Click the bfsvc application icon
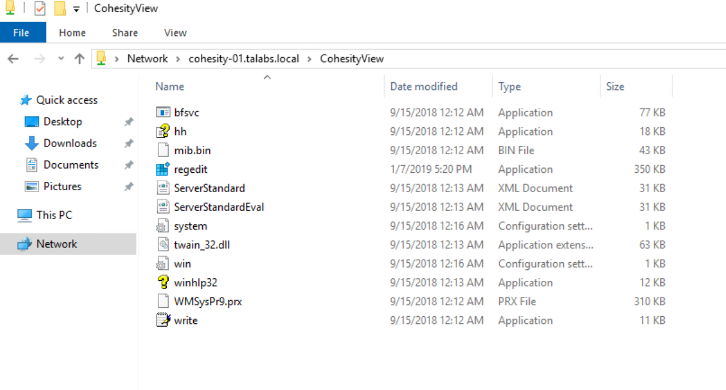The image size is (726, 390). click(x=163, y=113)
